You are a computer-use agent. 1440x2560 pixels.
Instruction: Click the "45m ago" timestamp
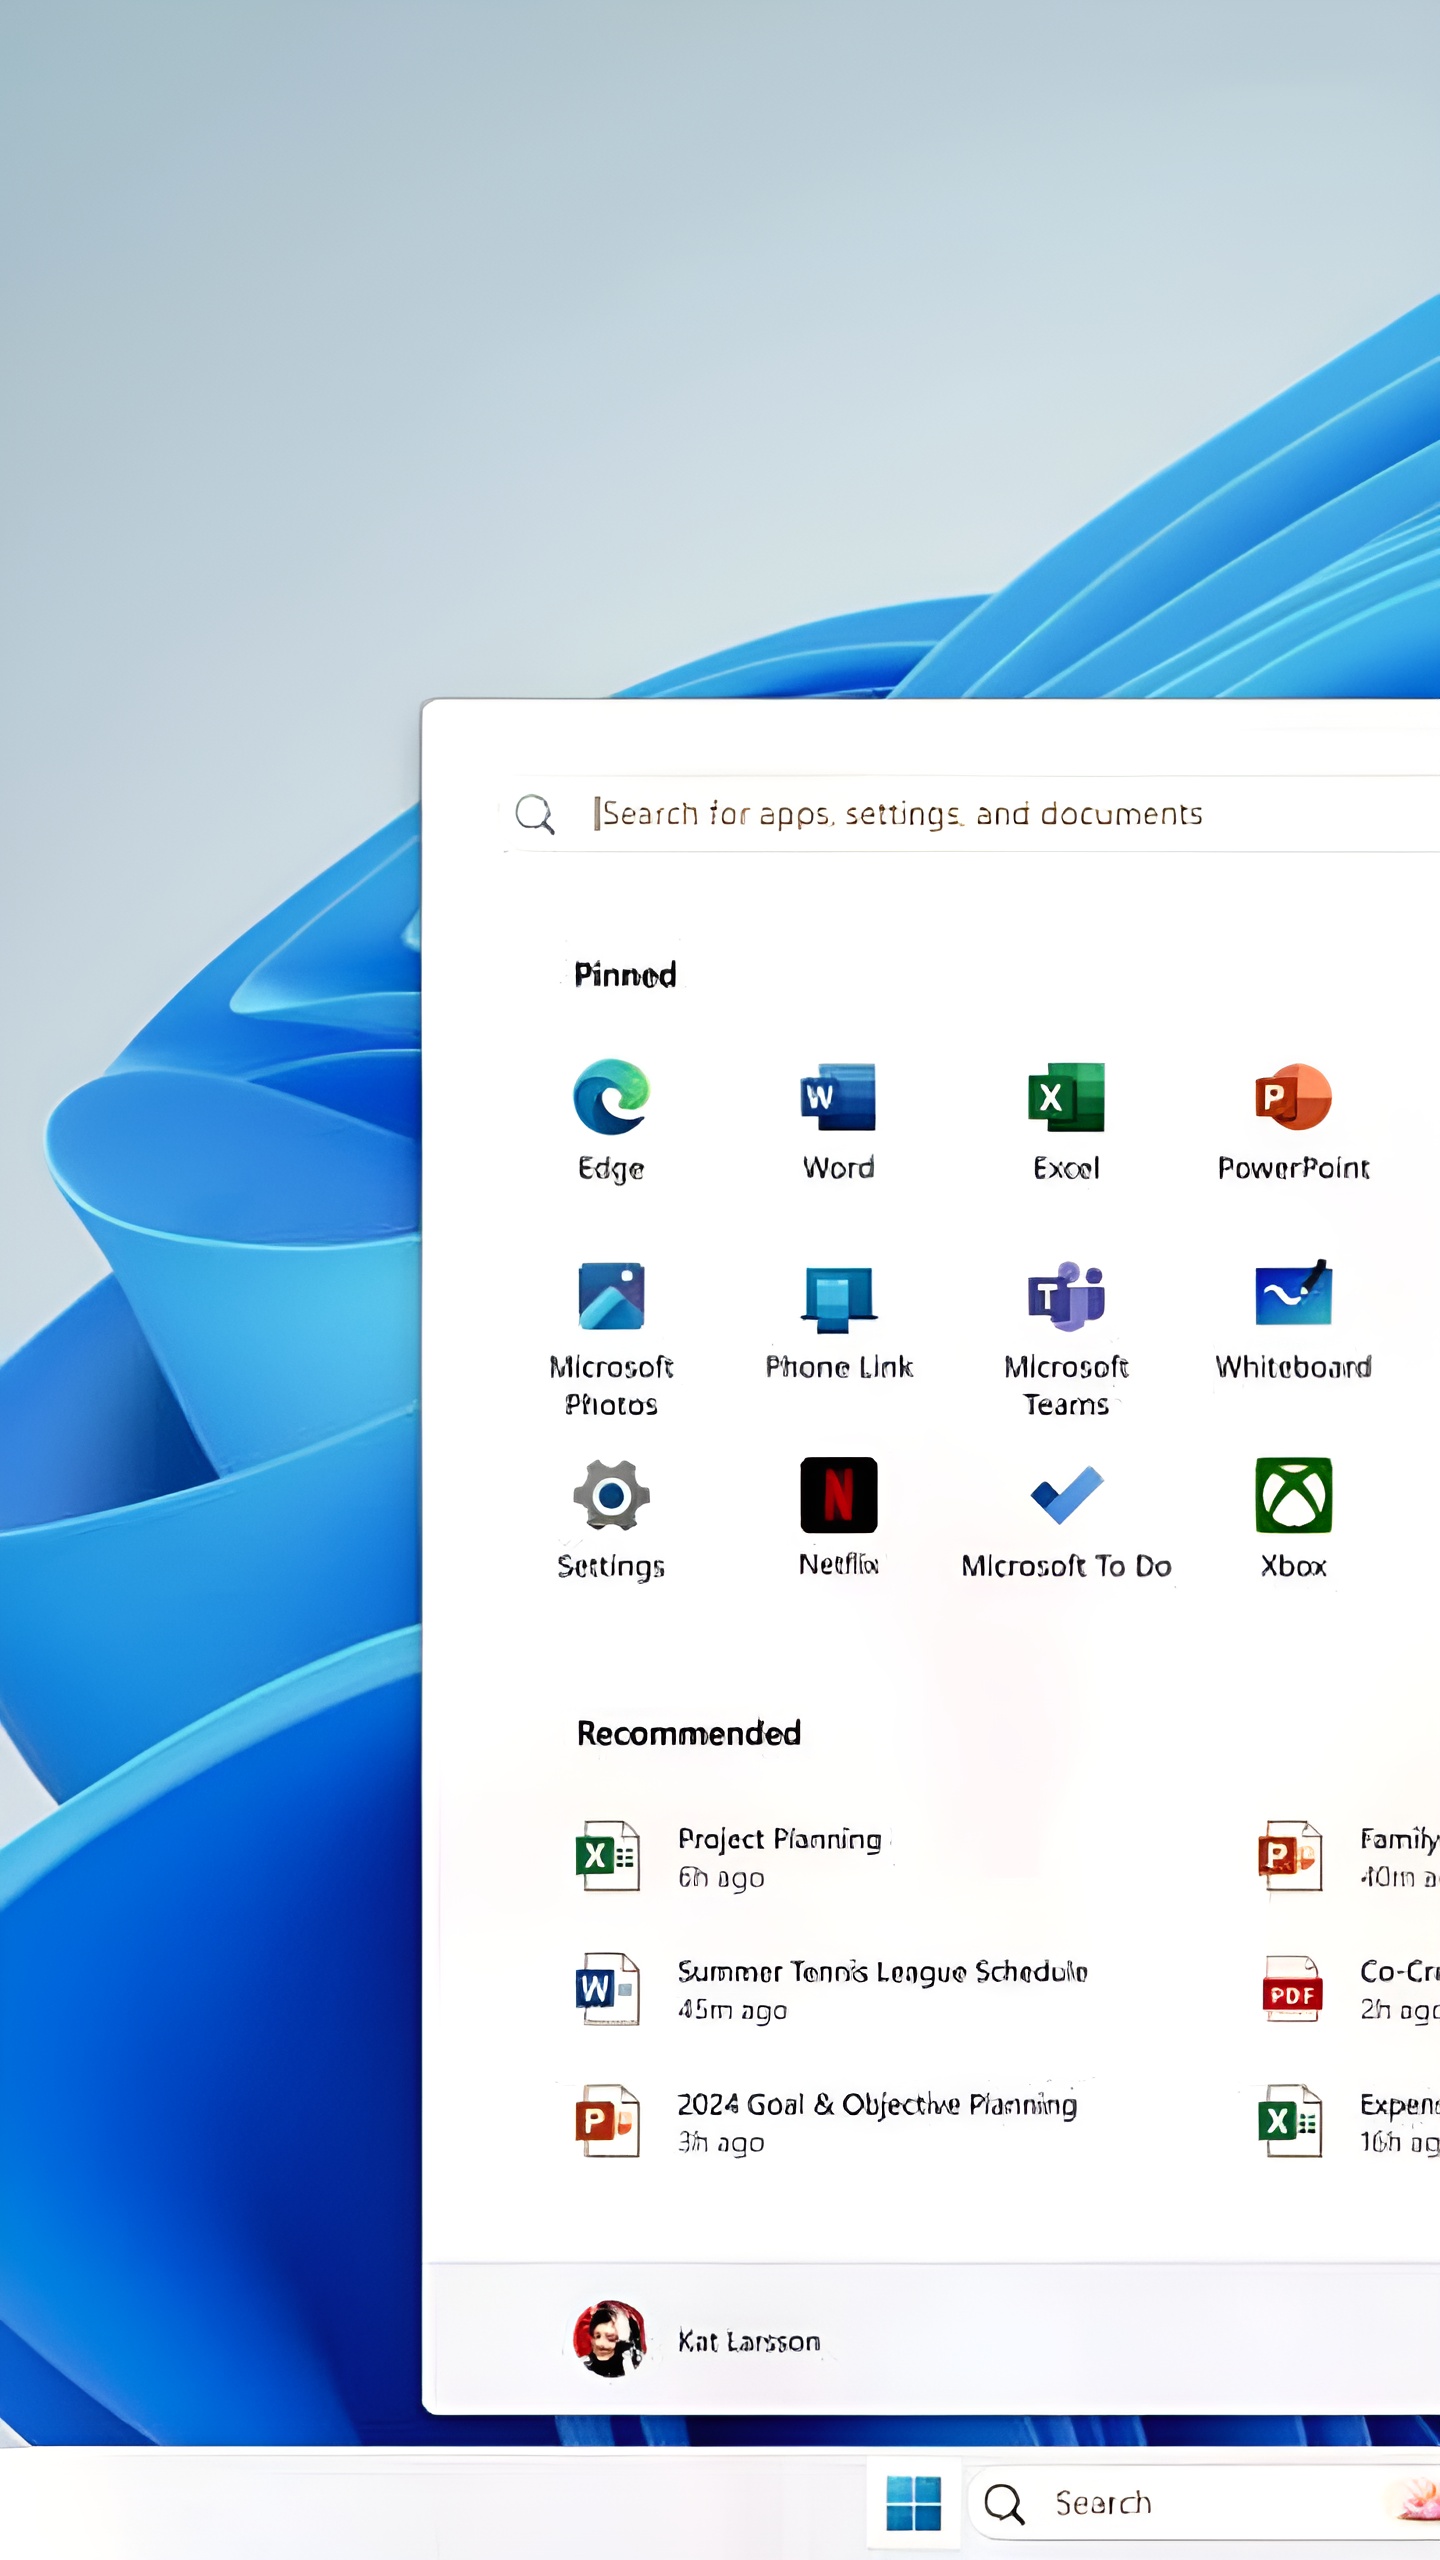732,2009
